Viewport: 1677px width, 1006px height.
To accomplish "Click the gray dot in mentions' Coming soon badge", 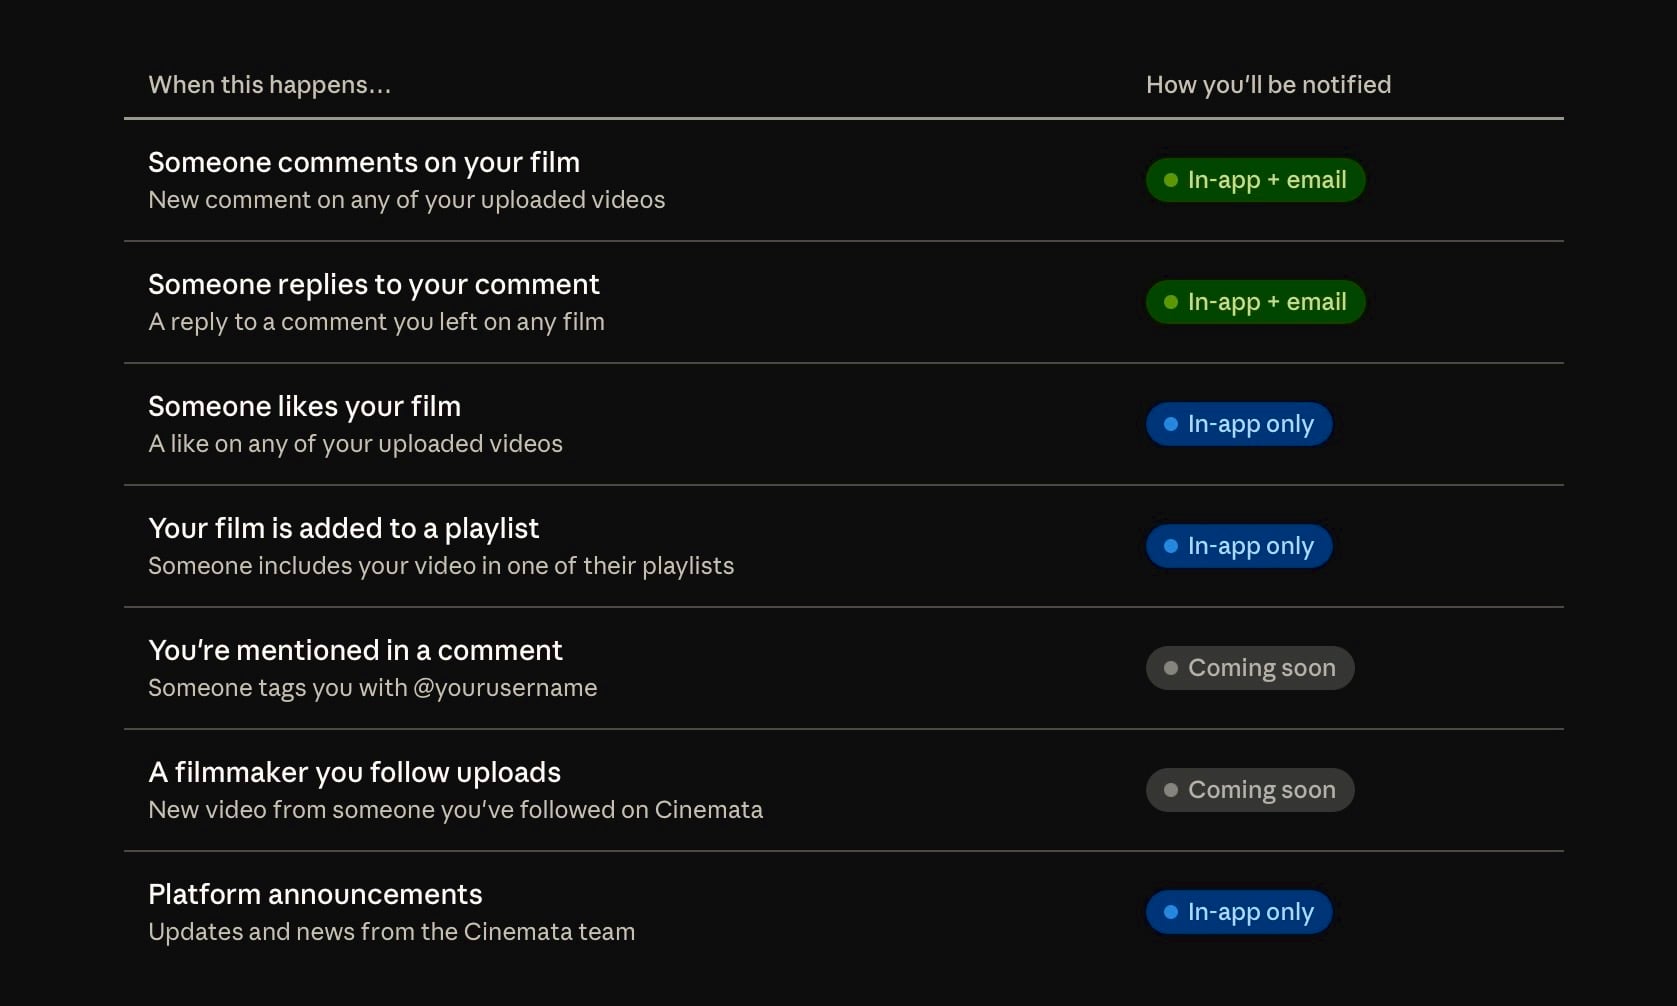I will point(1171,668).
